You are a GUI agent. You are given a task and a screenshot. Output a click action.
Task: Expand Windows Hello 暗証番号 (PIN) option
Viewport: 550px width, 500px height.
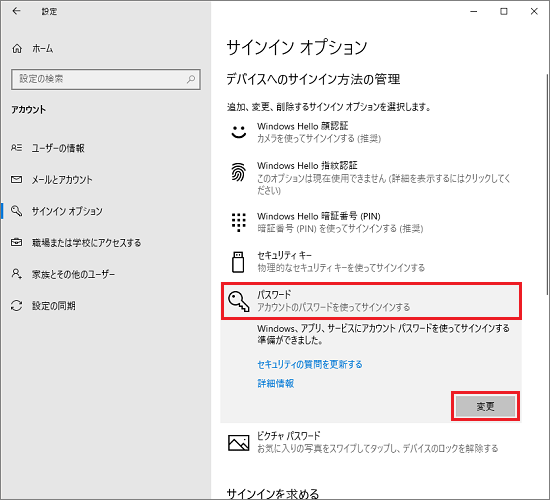371,222
